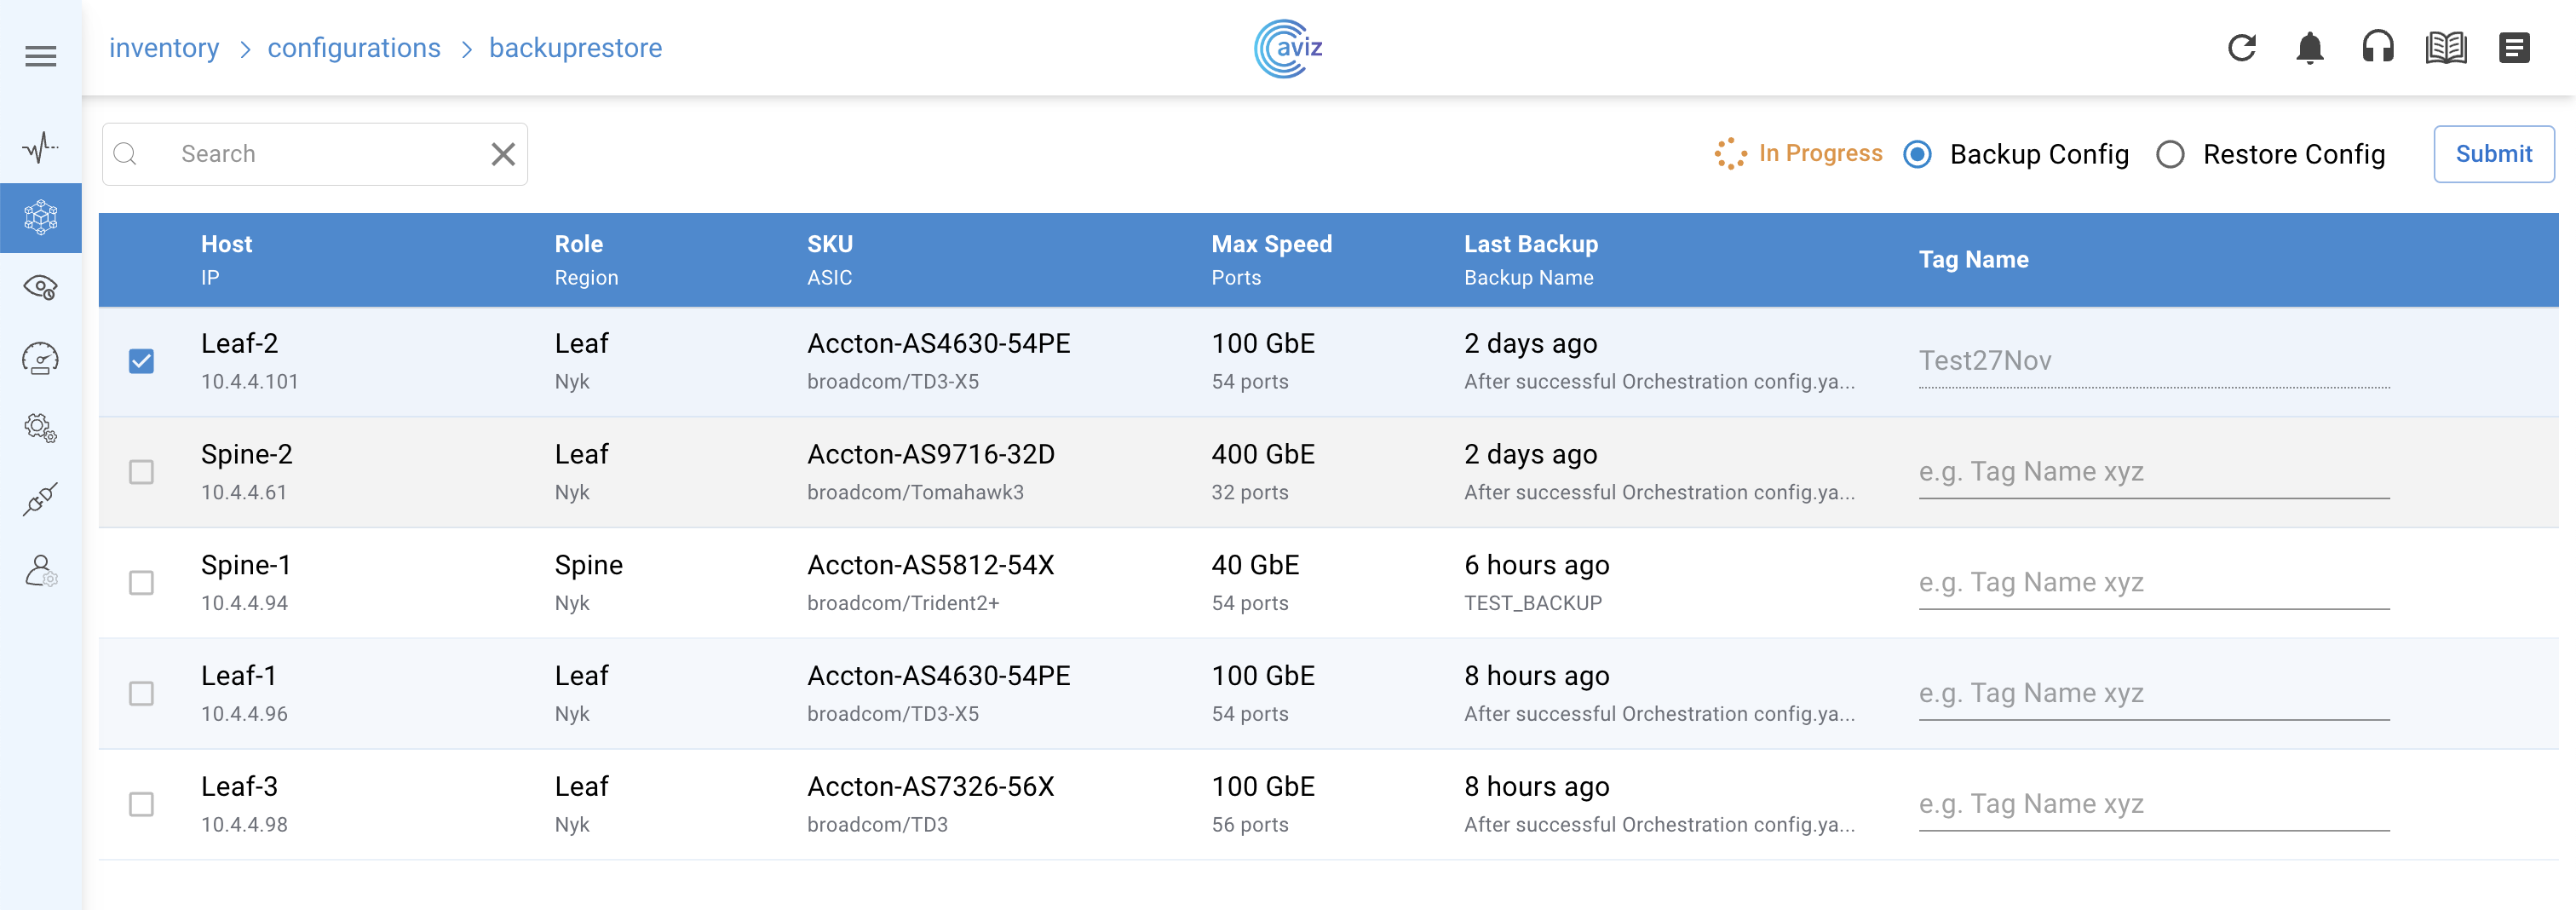Uncheck the Leaf-2 row checkbox
The image size is (2576, 910).
(142, 361)
